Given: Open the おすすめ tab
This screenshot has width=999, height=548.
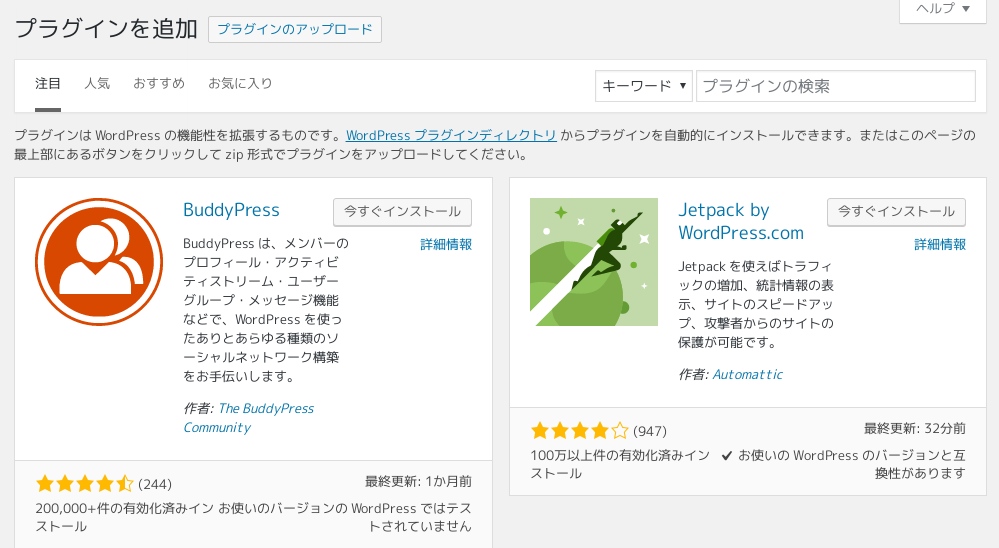Looking at the screenshot, I should [x=159, y=83].
